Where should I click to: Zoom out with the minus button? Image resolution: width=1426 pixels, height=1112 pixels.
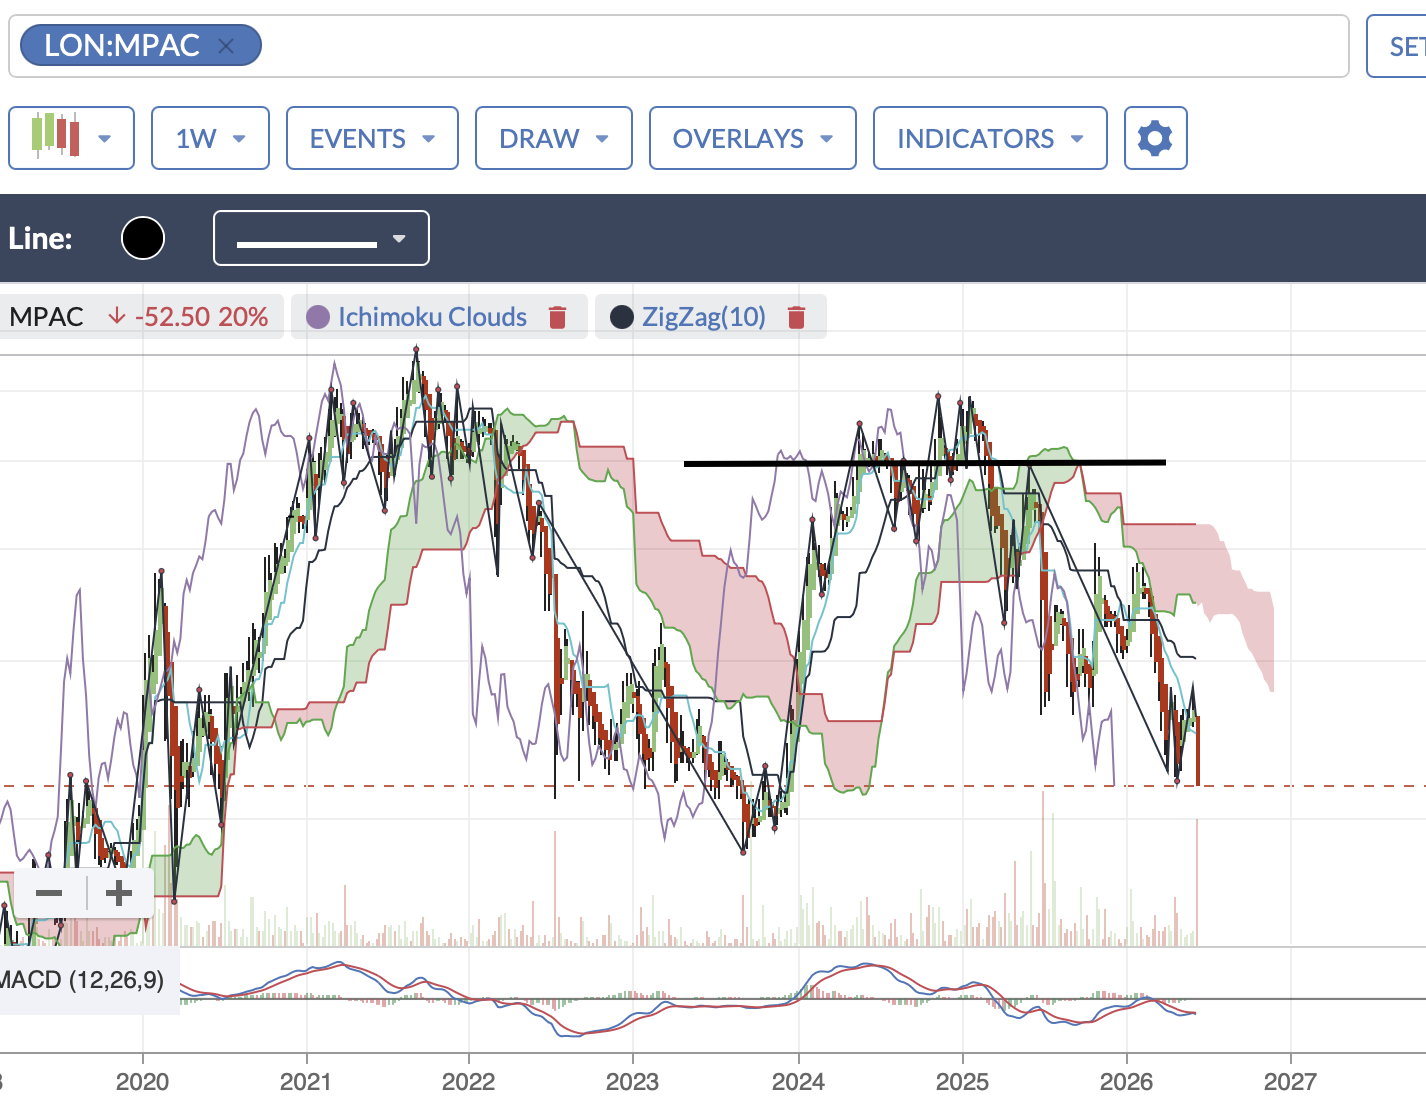49,893
